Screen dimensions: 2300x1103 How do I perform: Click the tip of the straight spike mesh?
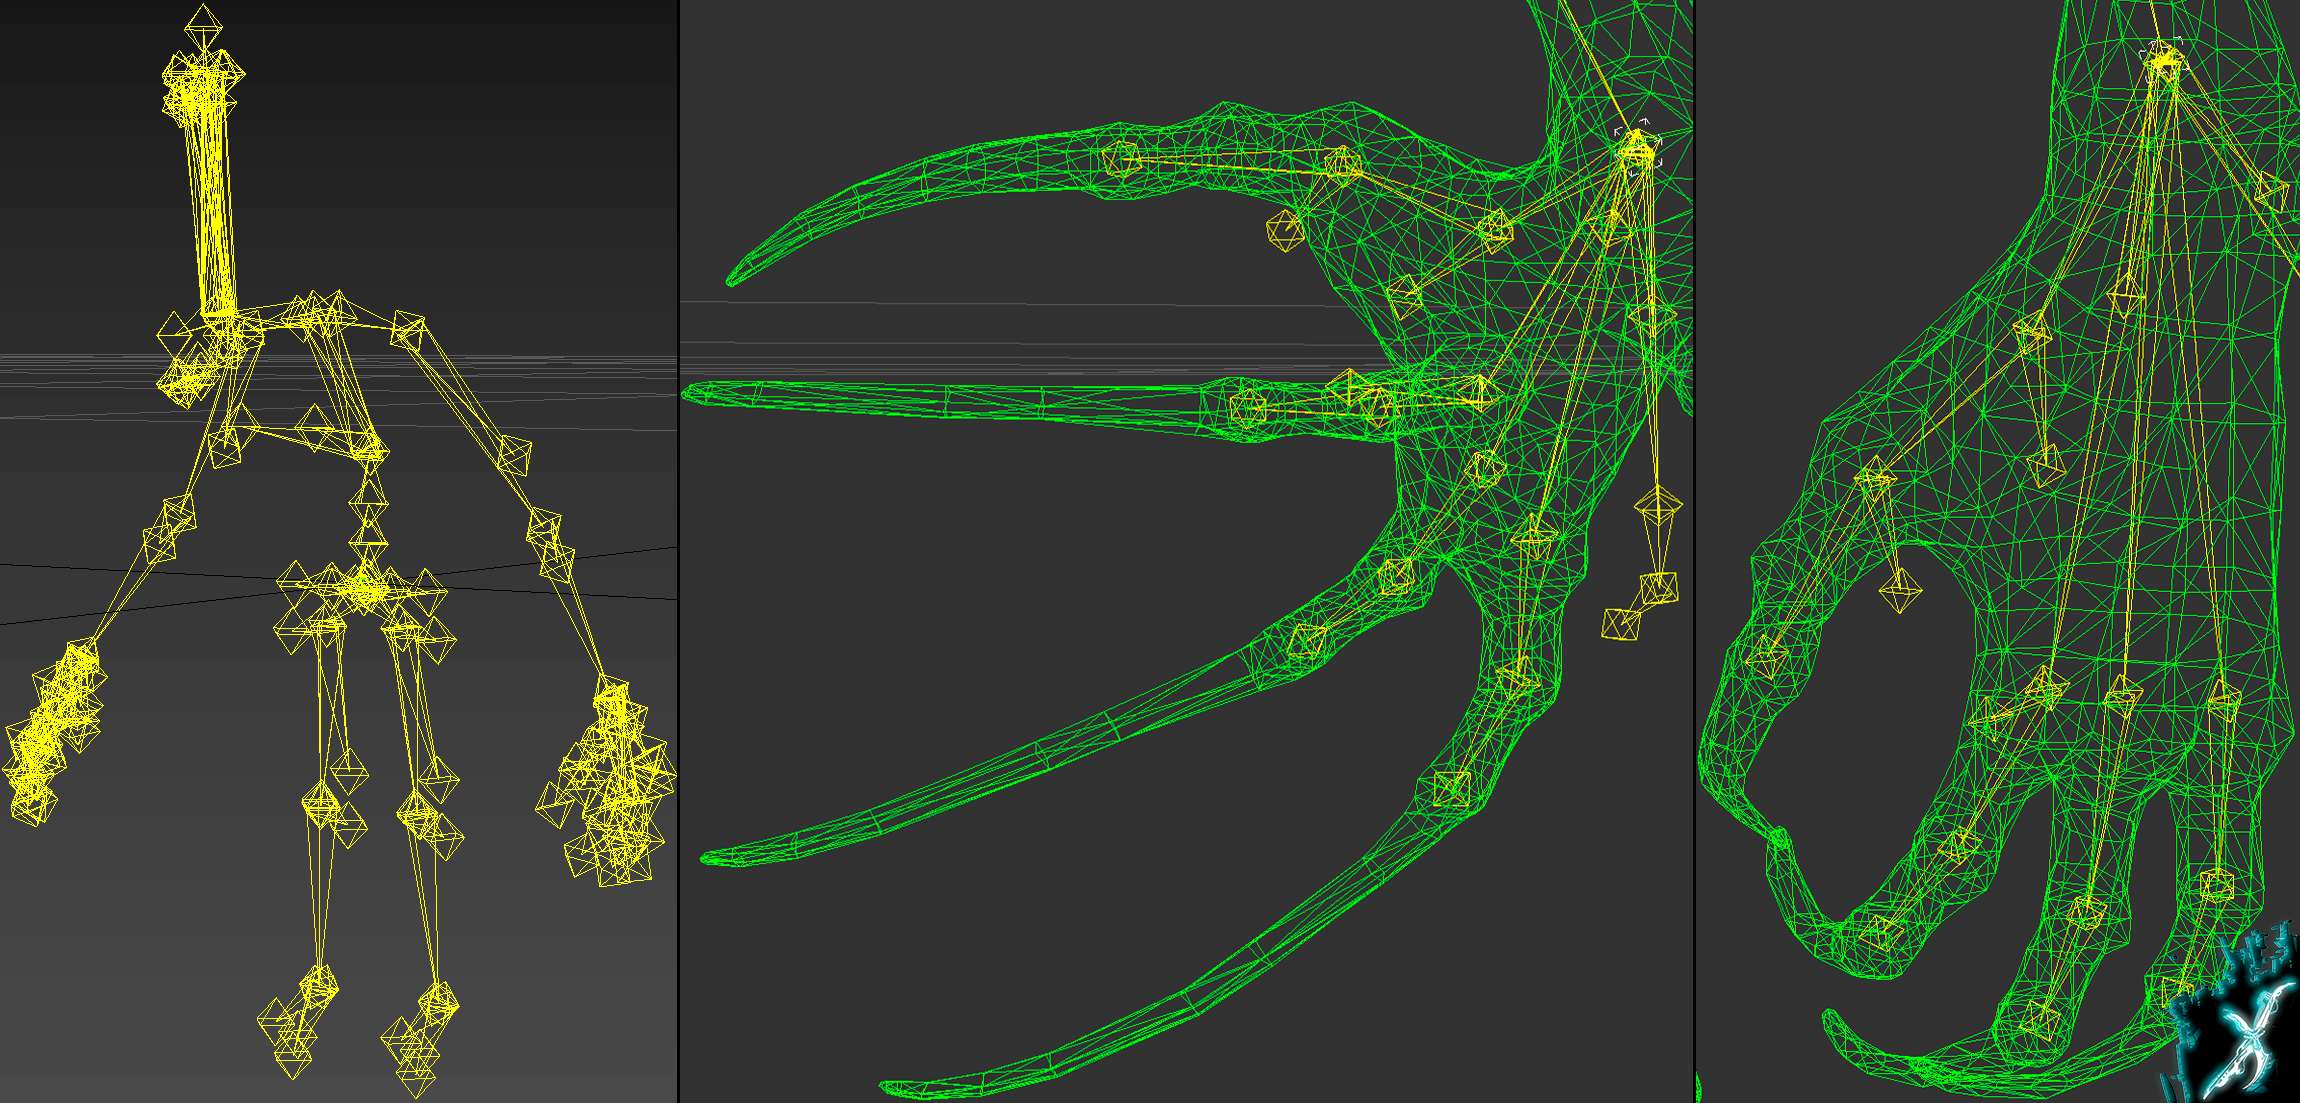[x=690, y=394]
